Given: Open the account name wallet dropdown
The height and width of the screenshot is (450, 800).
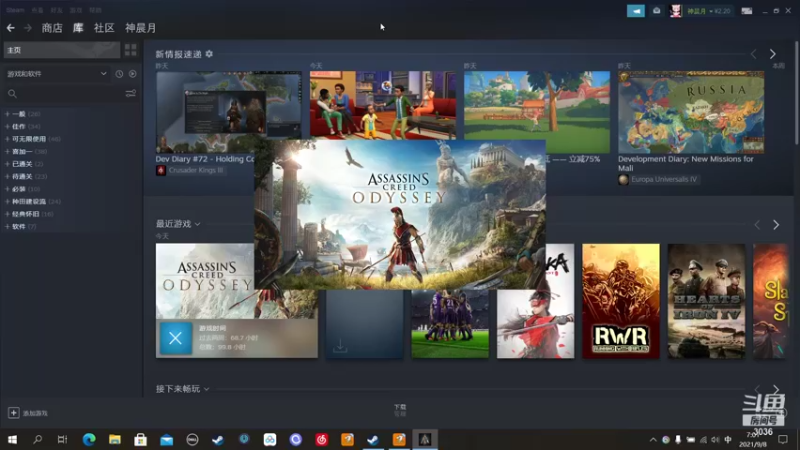Looking at the screenshot, I should click(x=708, y=11).
